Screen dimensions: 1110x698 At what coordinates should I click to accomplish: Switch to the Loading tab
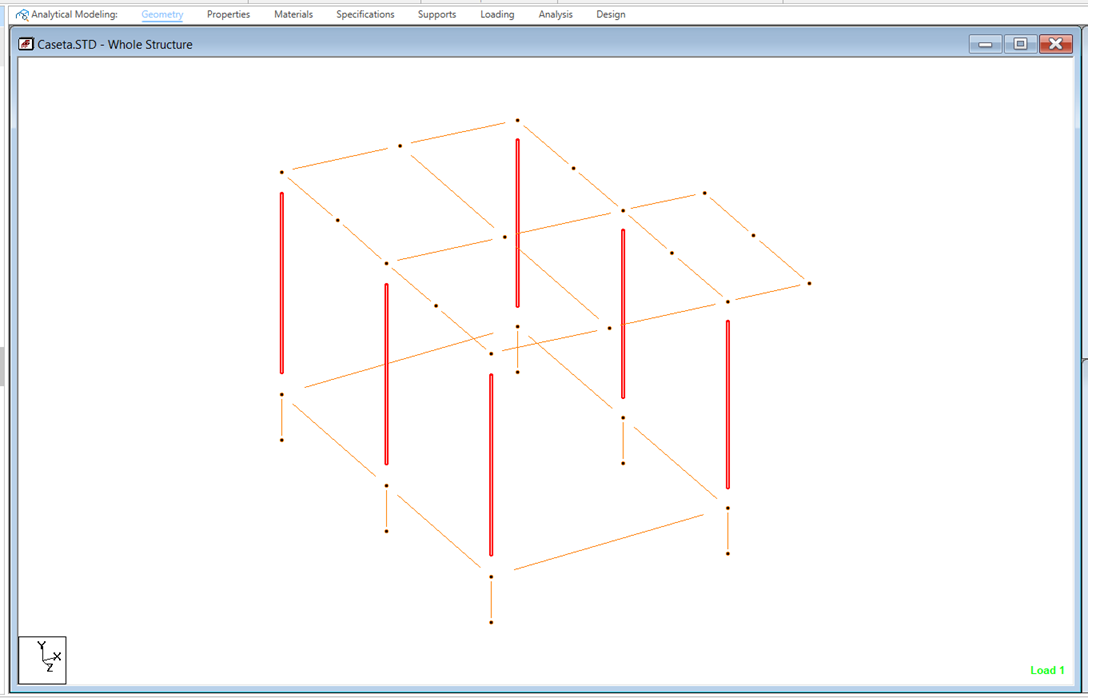click(x=497, y=14)
